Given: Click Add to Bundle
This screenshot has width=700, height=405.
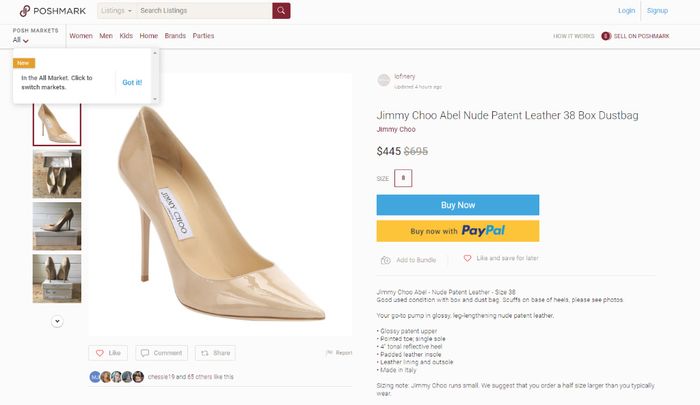Looking at the screenshot, I should coord(408,260).
